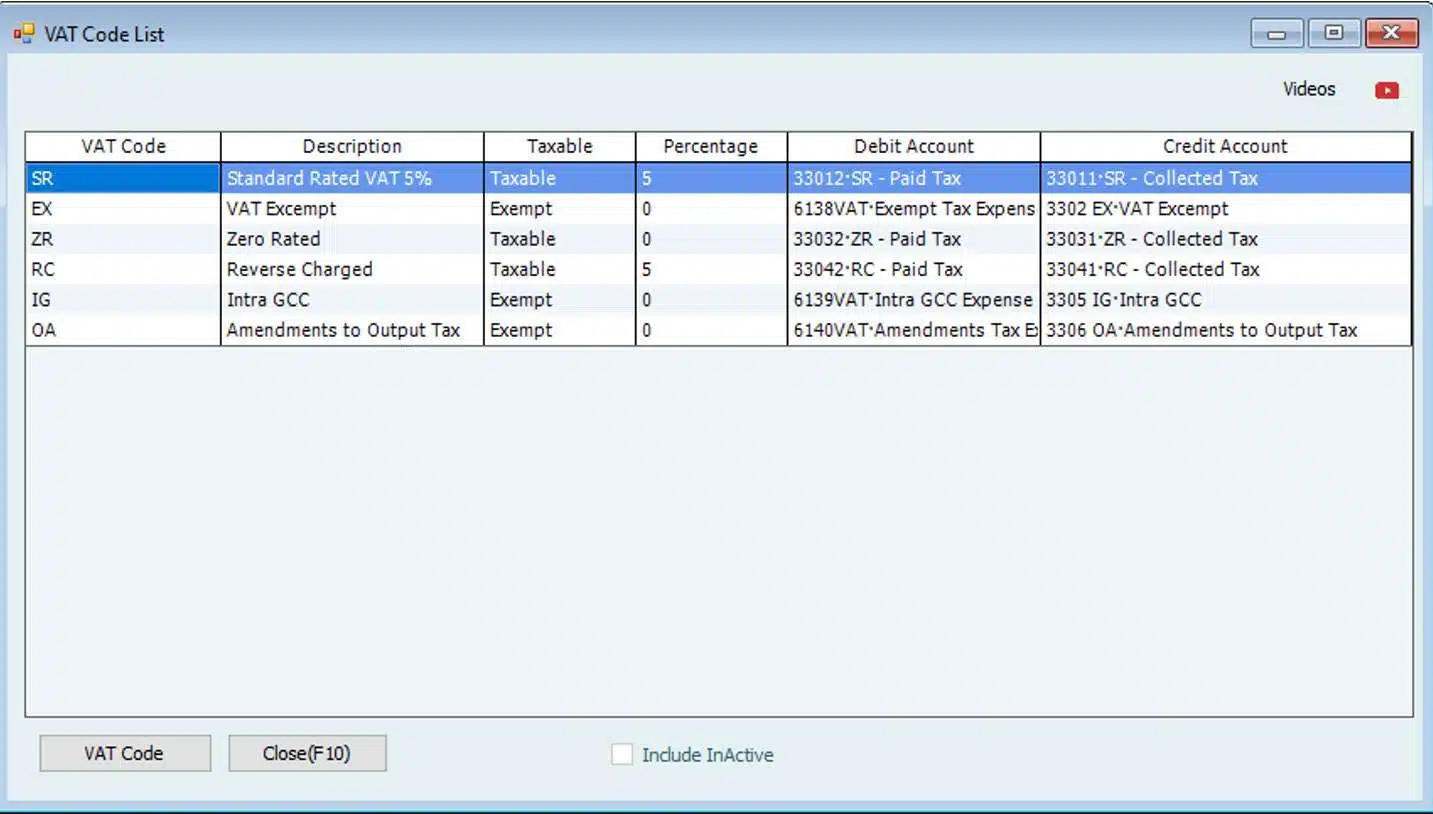Click Reverse Charged description cell

pyautogui.click(x=352, y=269)
